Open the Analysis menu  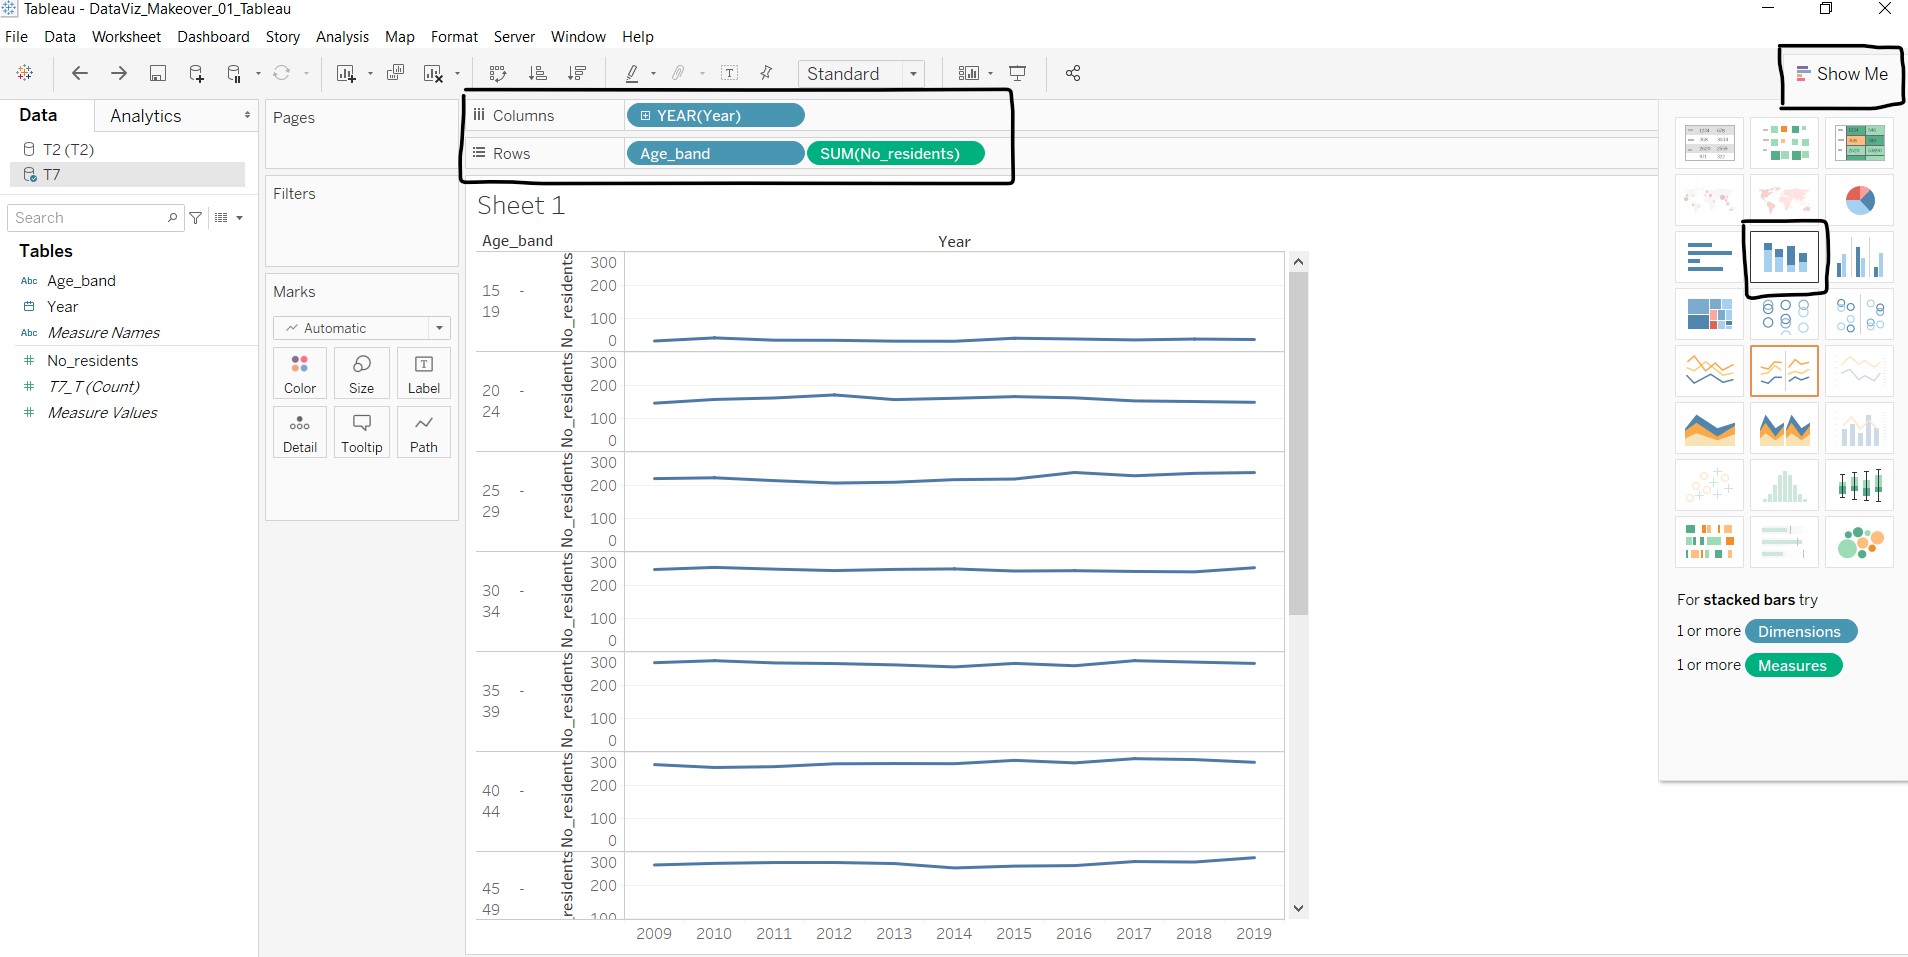pyautogui.click(x=342, y=37)
